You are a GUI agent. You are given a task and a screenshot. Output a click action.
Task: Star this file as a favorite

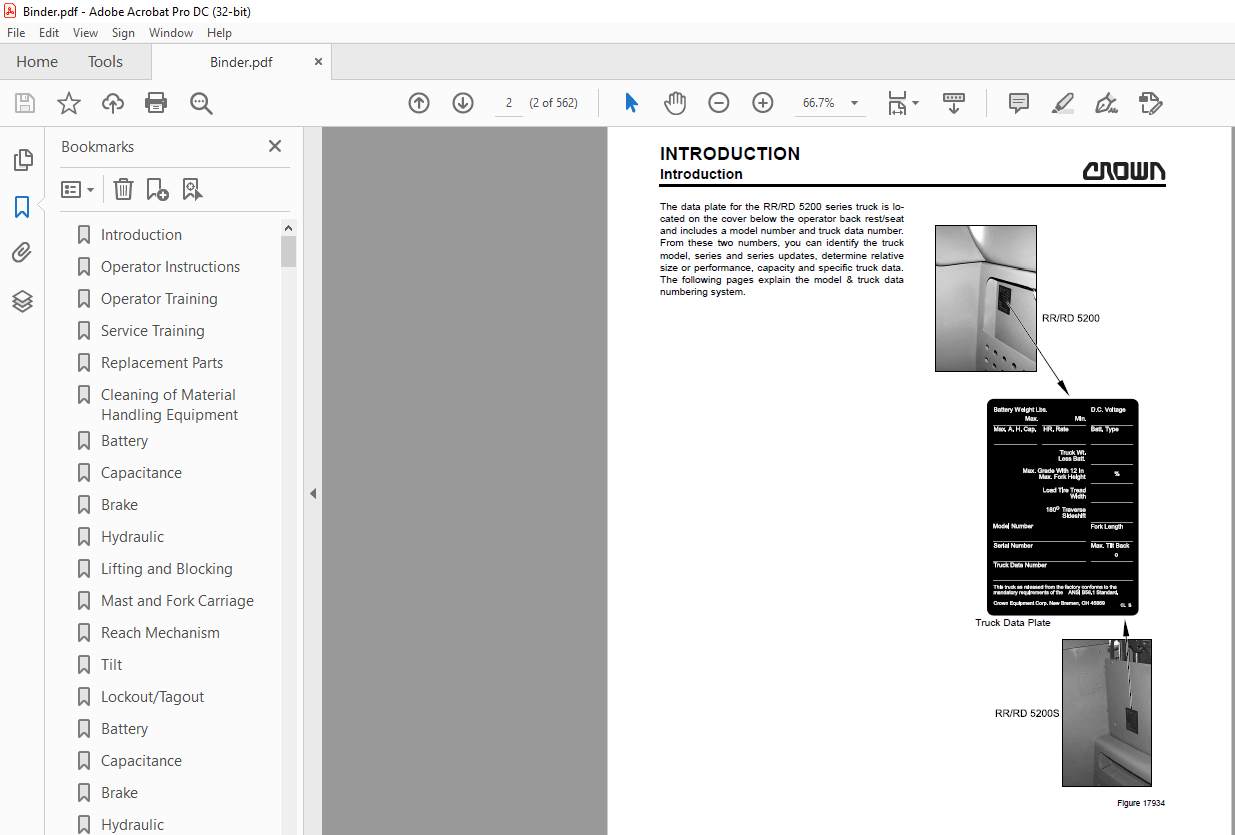point(68,103)
